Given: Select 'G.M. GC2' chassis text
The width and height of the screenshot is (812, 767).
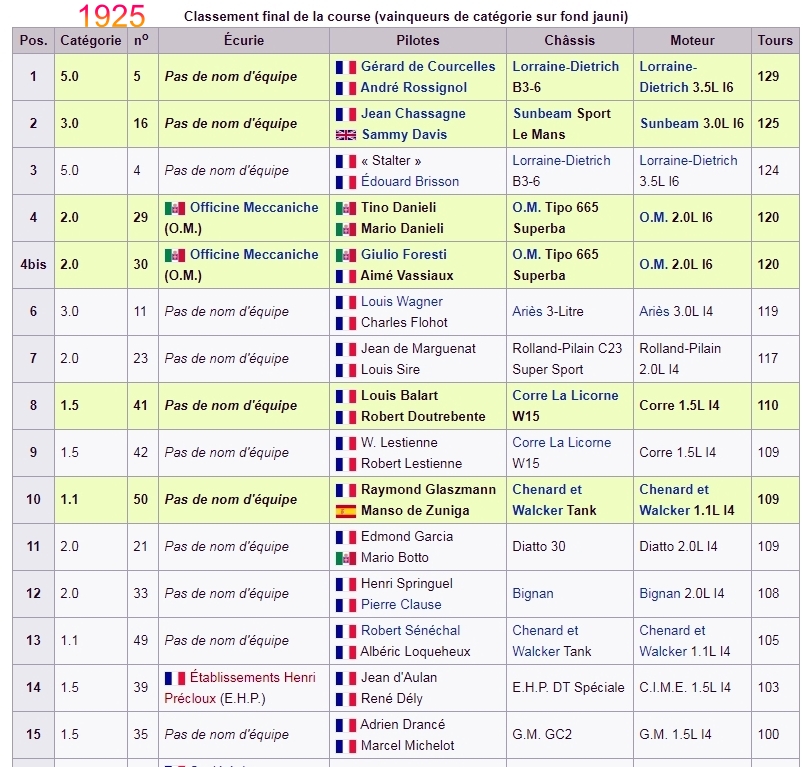Looking at the screenshot, I should coord(542,734).
